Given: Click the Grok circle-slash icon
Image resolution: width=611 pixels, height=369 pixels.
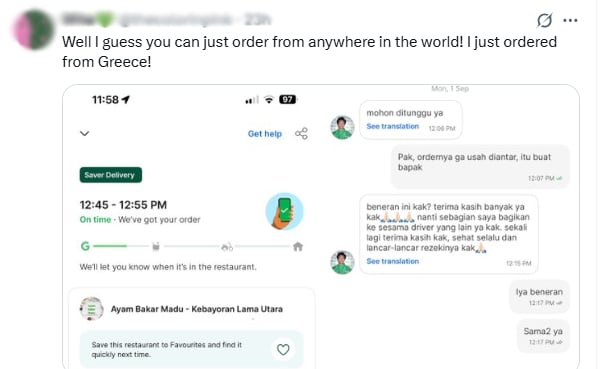Looking at the screenshot, I should pyautogui.click(x=544, y=20).
